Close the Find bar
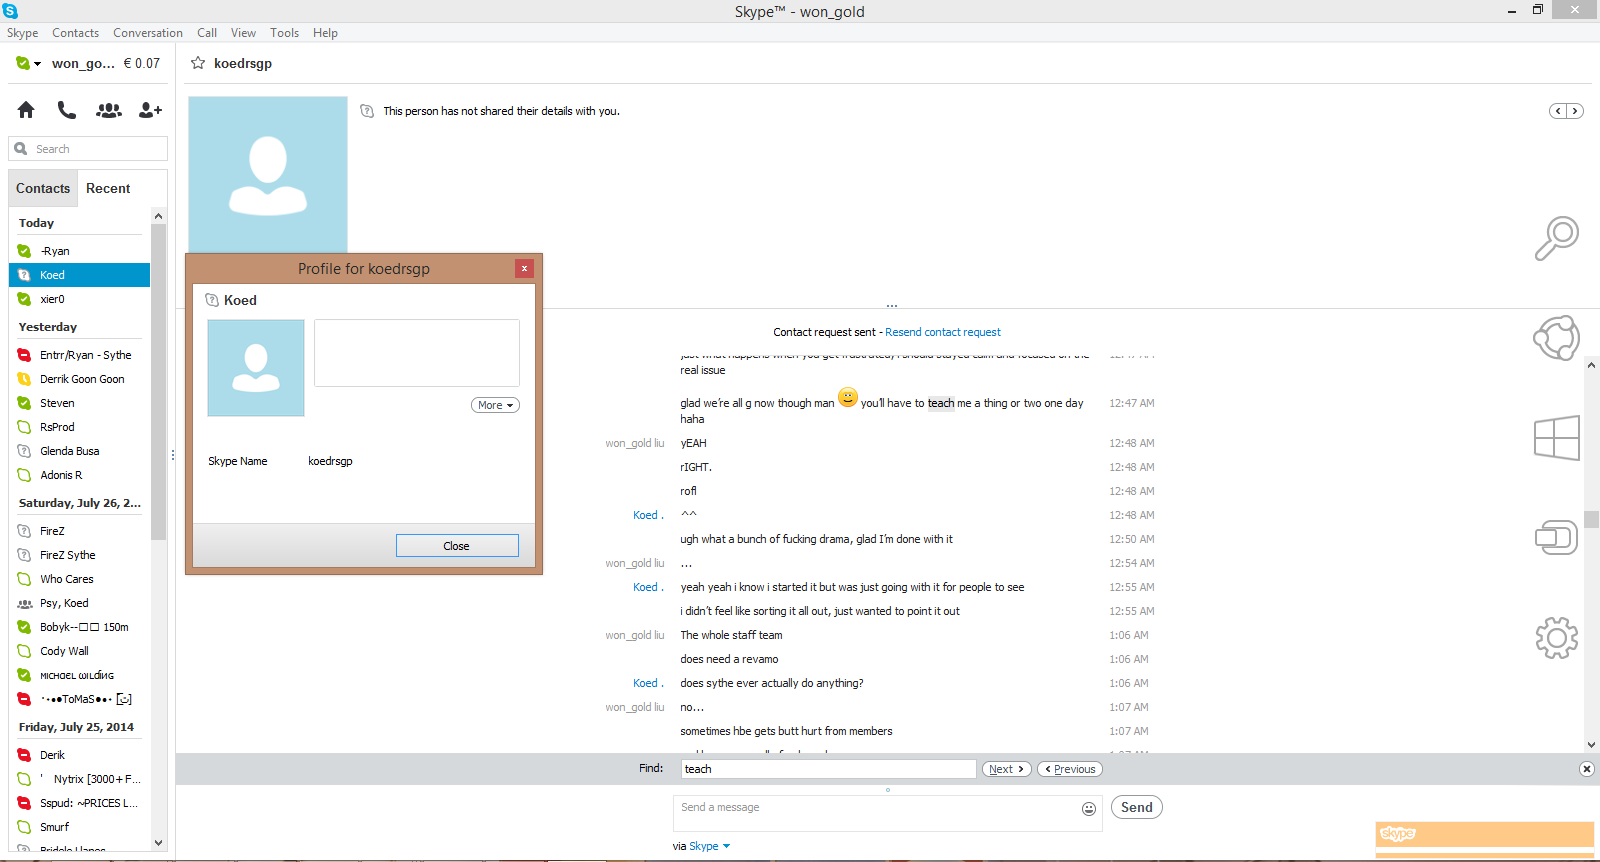Image resolution: width=1600 pixels, height=862 pixels. point(1586,769)
